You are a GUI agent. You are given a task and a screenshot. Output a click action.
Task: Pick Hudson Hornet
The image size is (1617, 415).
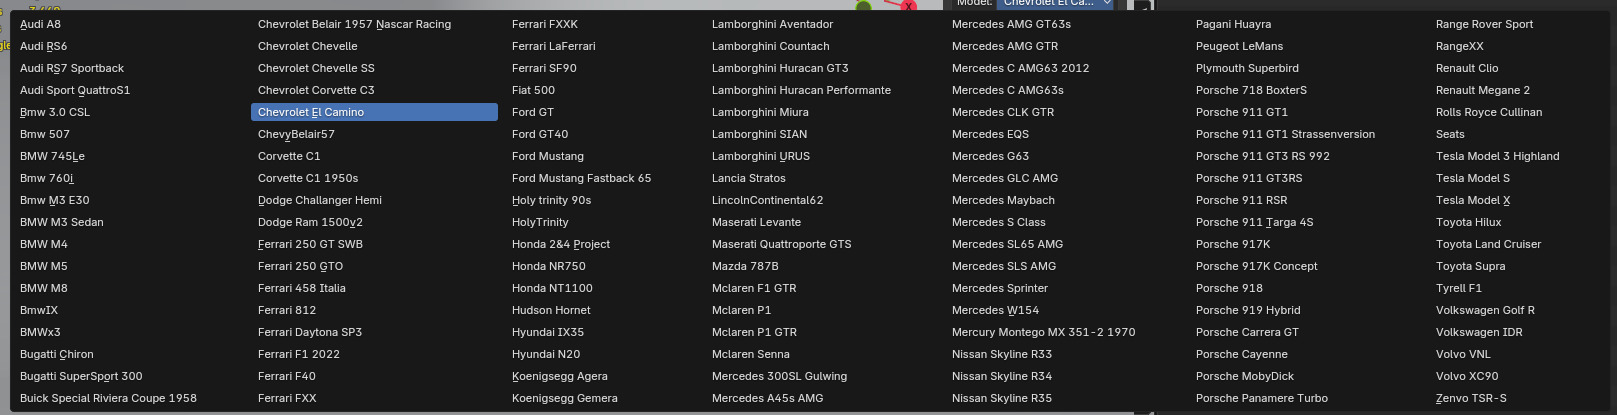(x=551, y=310)
